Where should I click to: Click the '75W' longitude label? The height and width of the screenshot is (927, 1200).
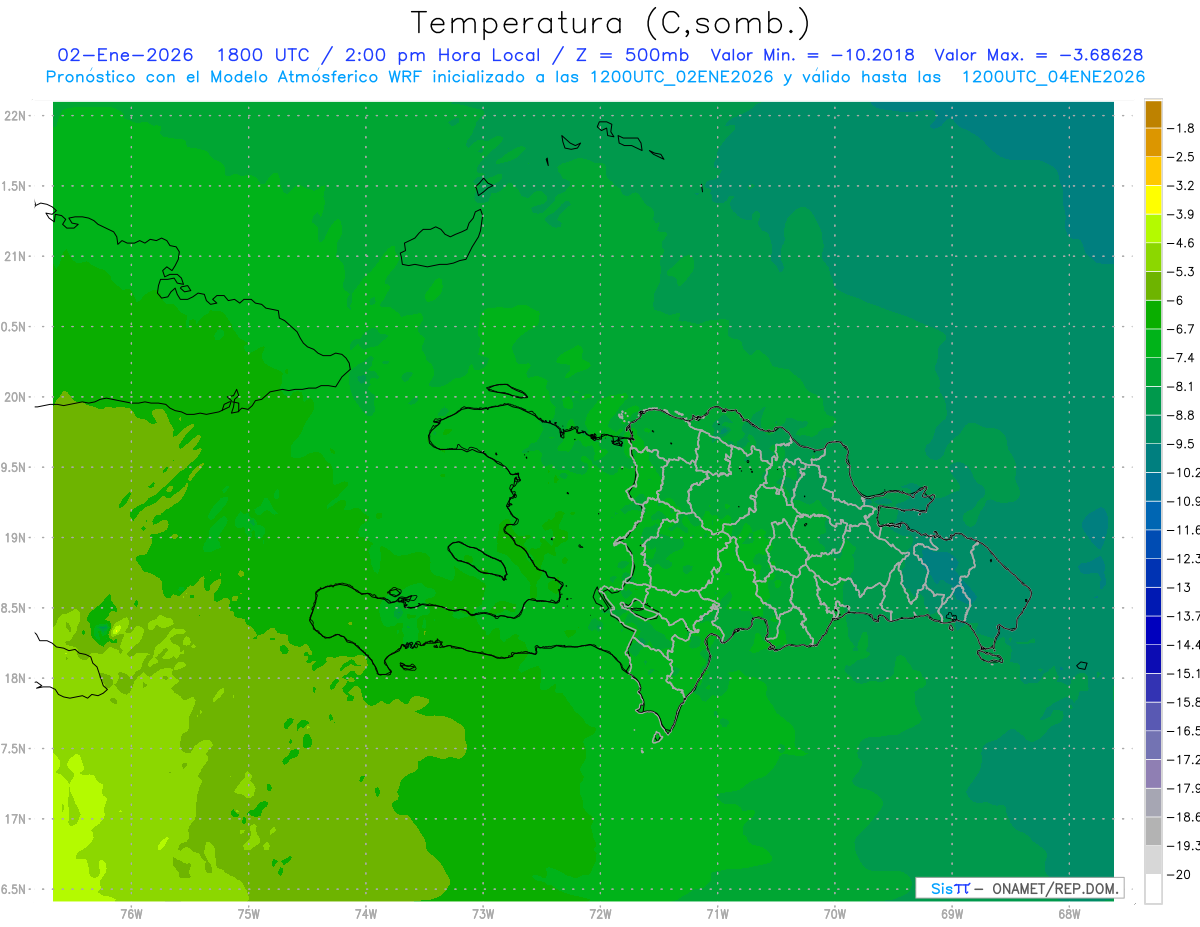click(248, 914)
